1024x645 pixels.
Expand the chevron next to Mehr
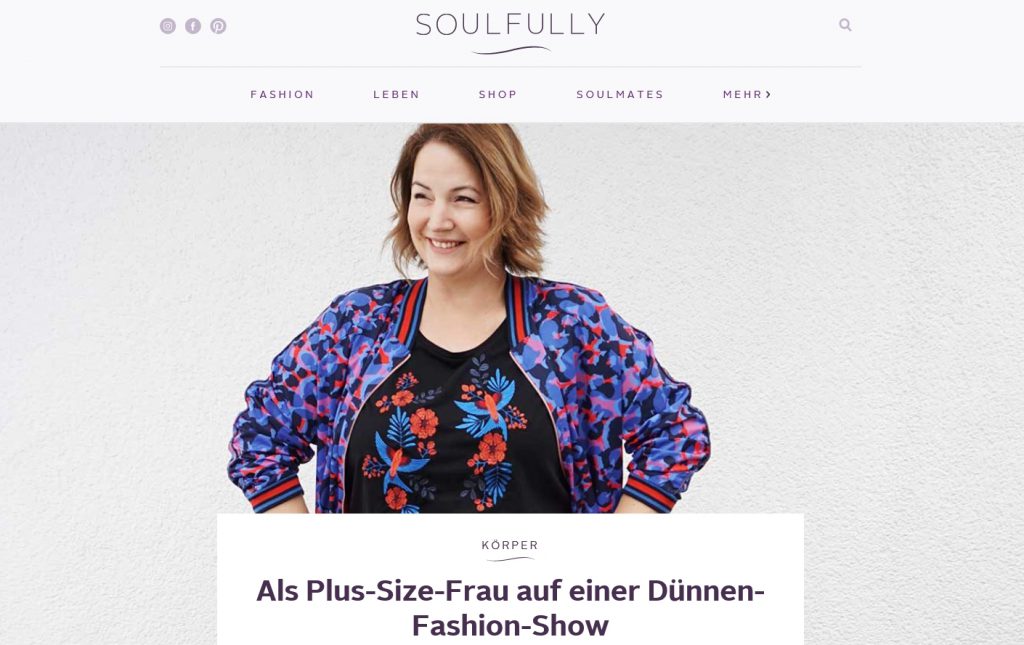[769, 95]
